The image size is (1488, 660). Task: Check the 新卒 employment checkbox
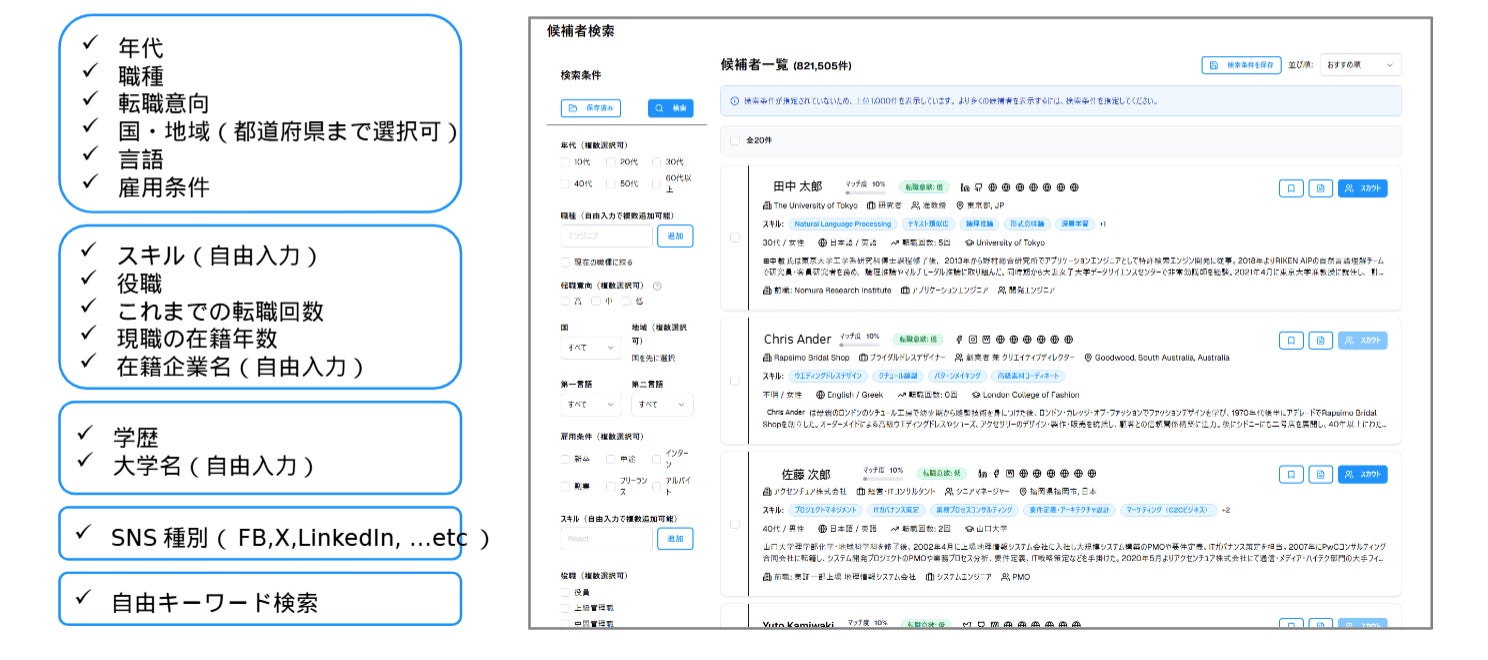click(566, 459)
